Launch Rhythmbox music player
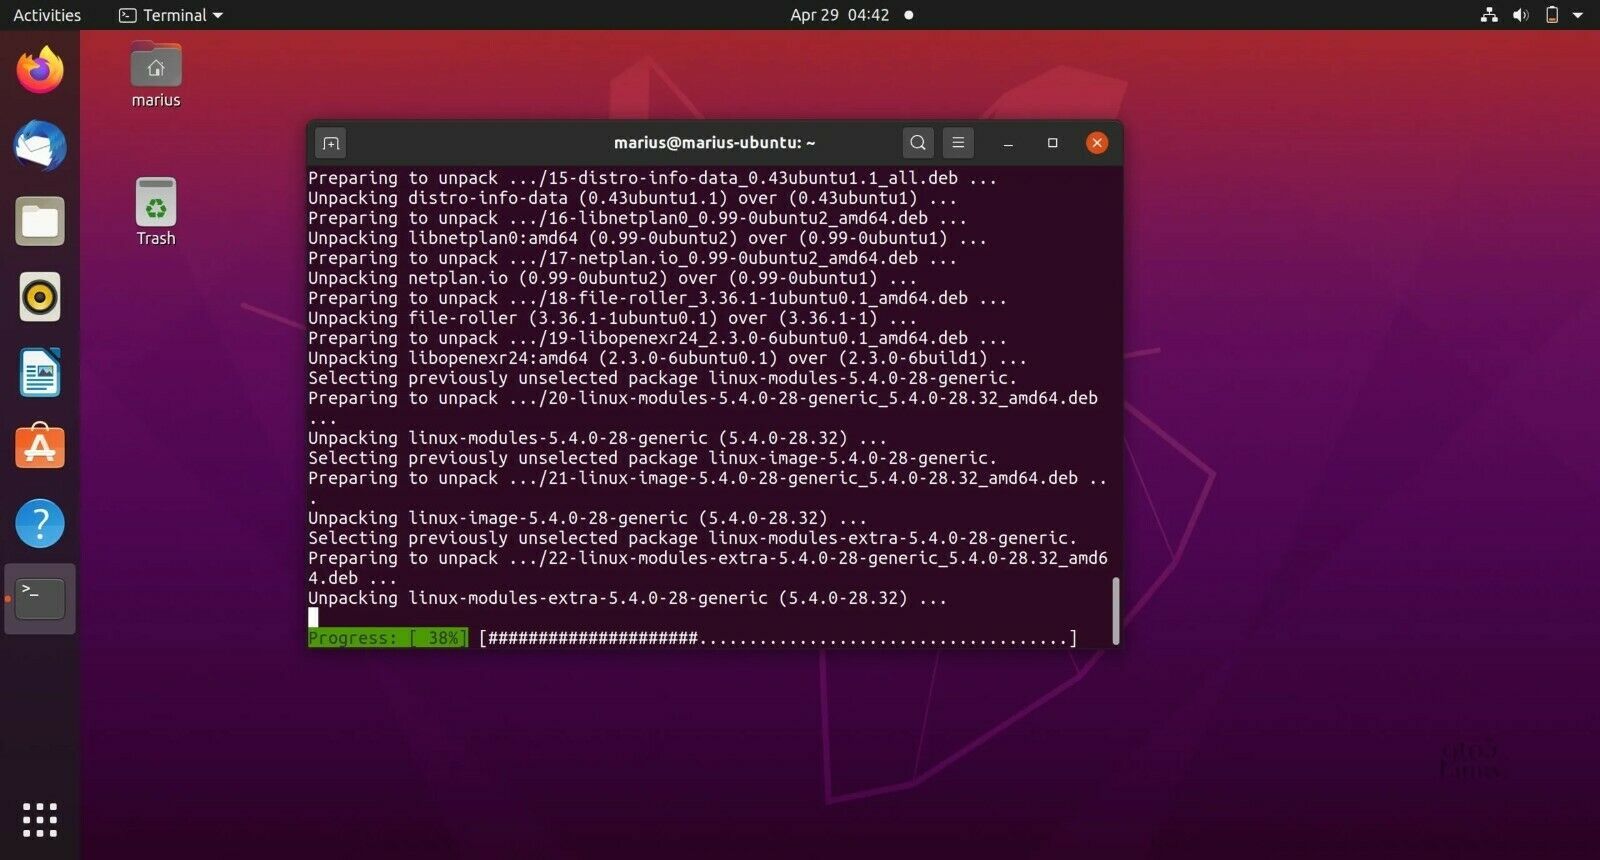The width and height of the screenshot is (1600, 860). click(x=40, y=297)
